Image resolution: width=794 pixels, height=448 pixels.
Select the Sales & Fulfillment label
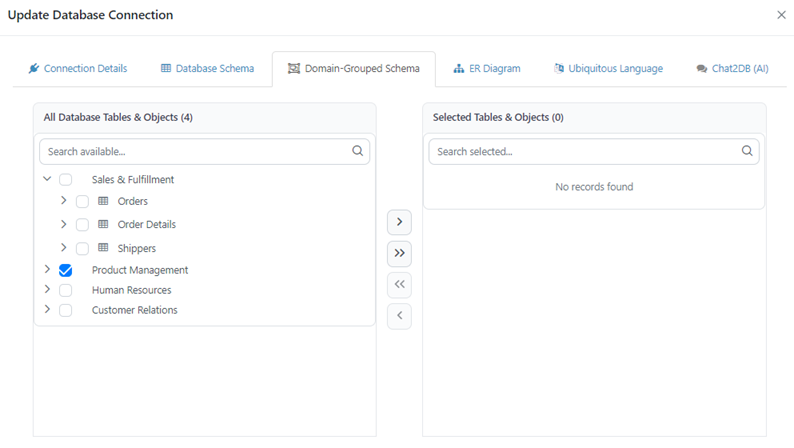pos(133,180)
